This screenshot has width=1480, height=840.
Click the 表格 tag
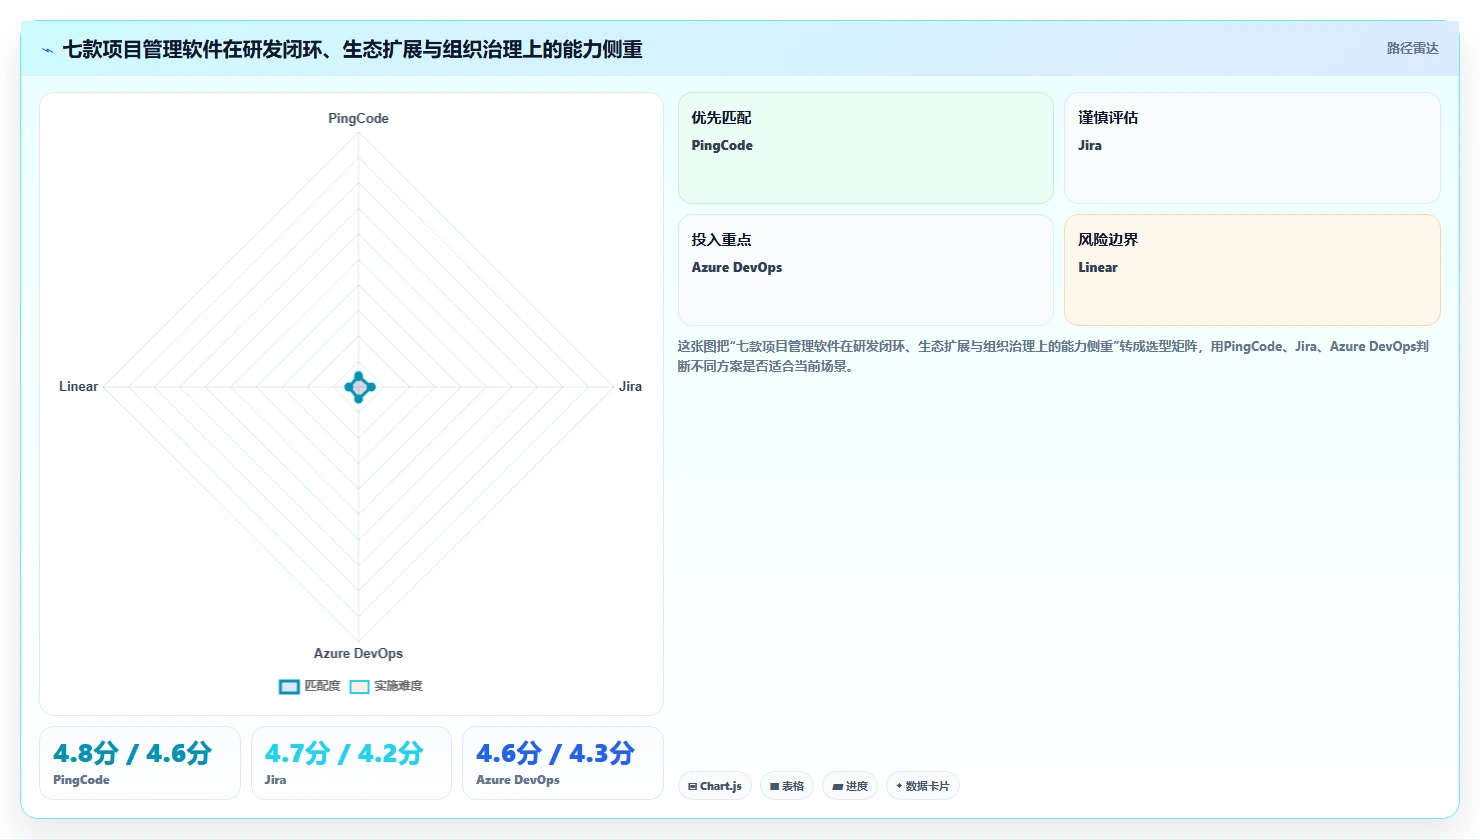[x=787, y=786]
